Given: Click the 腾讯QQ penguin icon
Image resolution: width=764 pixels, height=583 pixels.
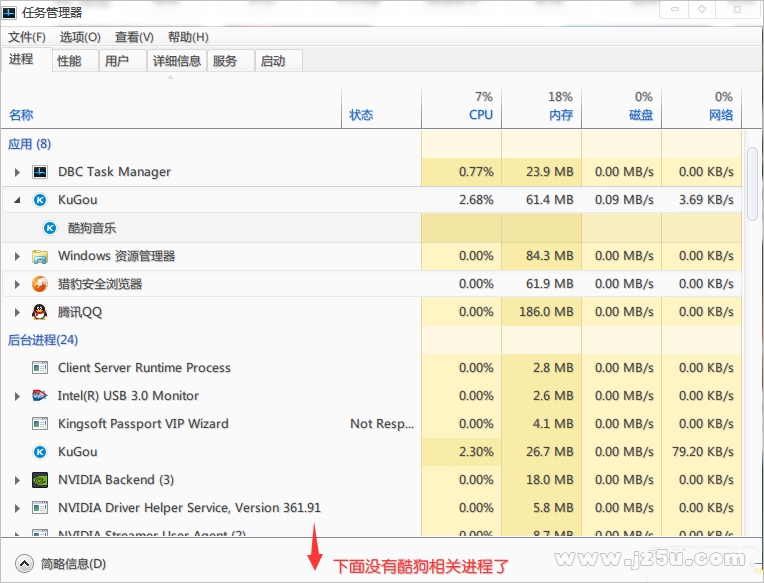Looking at the screenshot, I should (40, 312).
